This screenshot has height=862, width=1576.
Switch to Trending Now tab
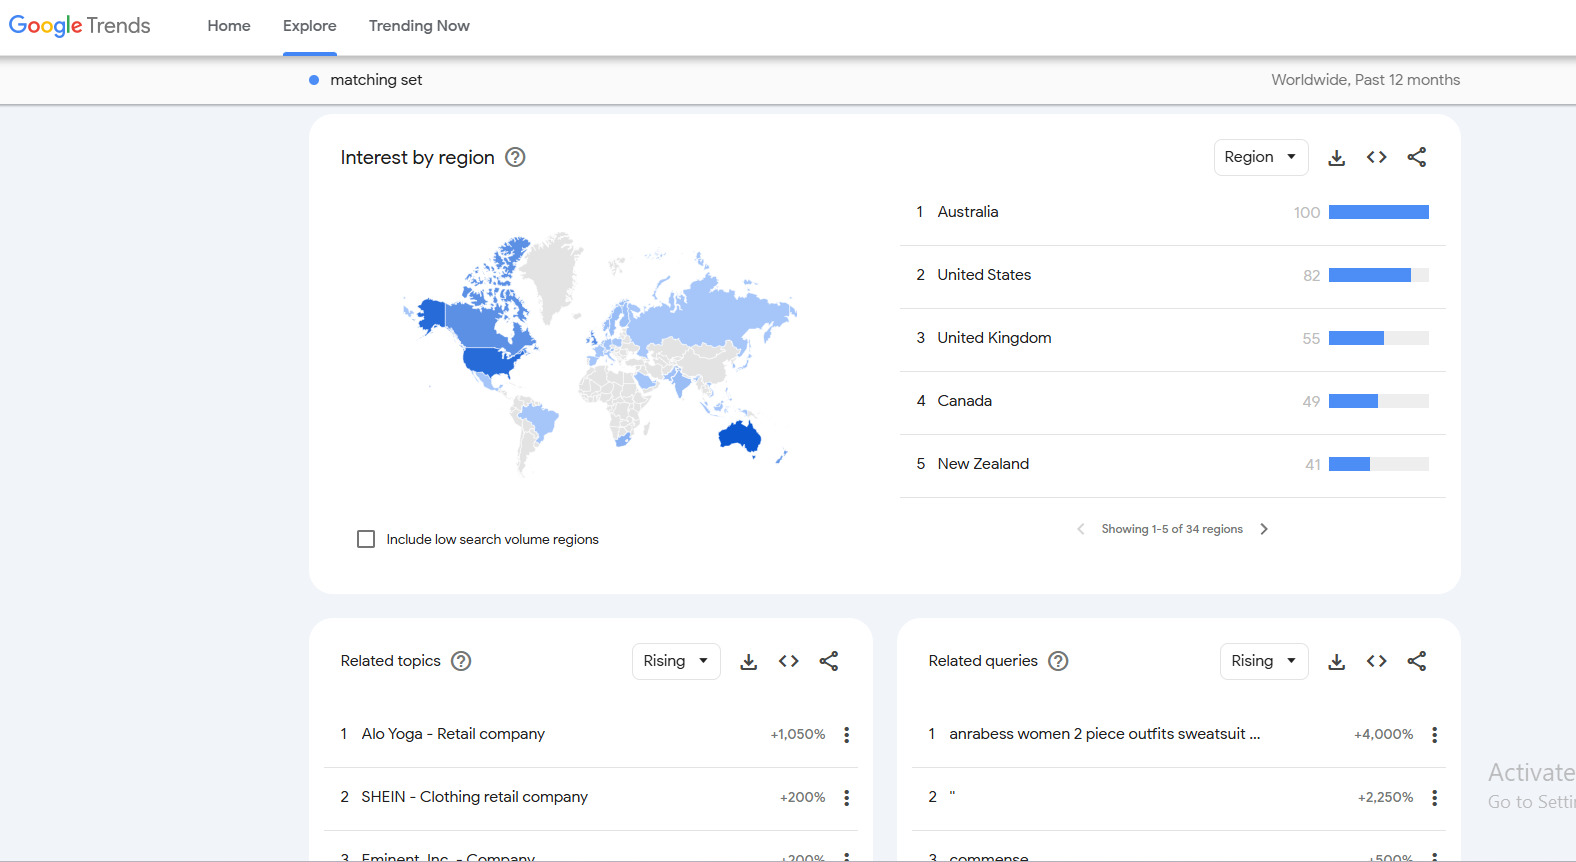pos(419,26)
